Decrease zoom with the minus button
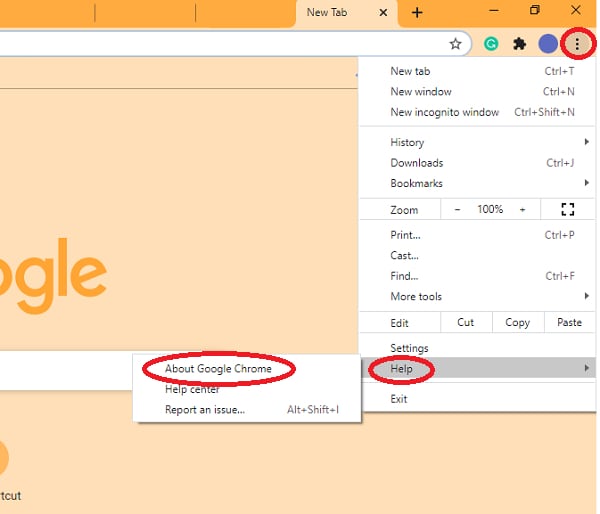 (x=457, y=209)
